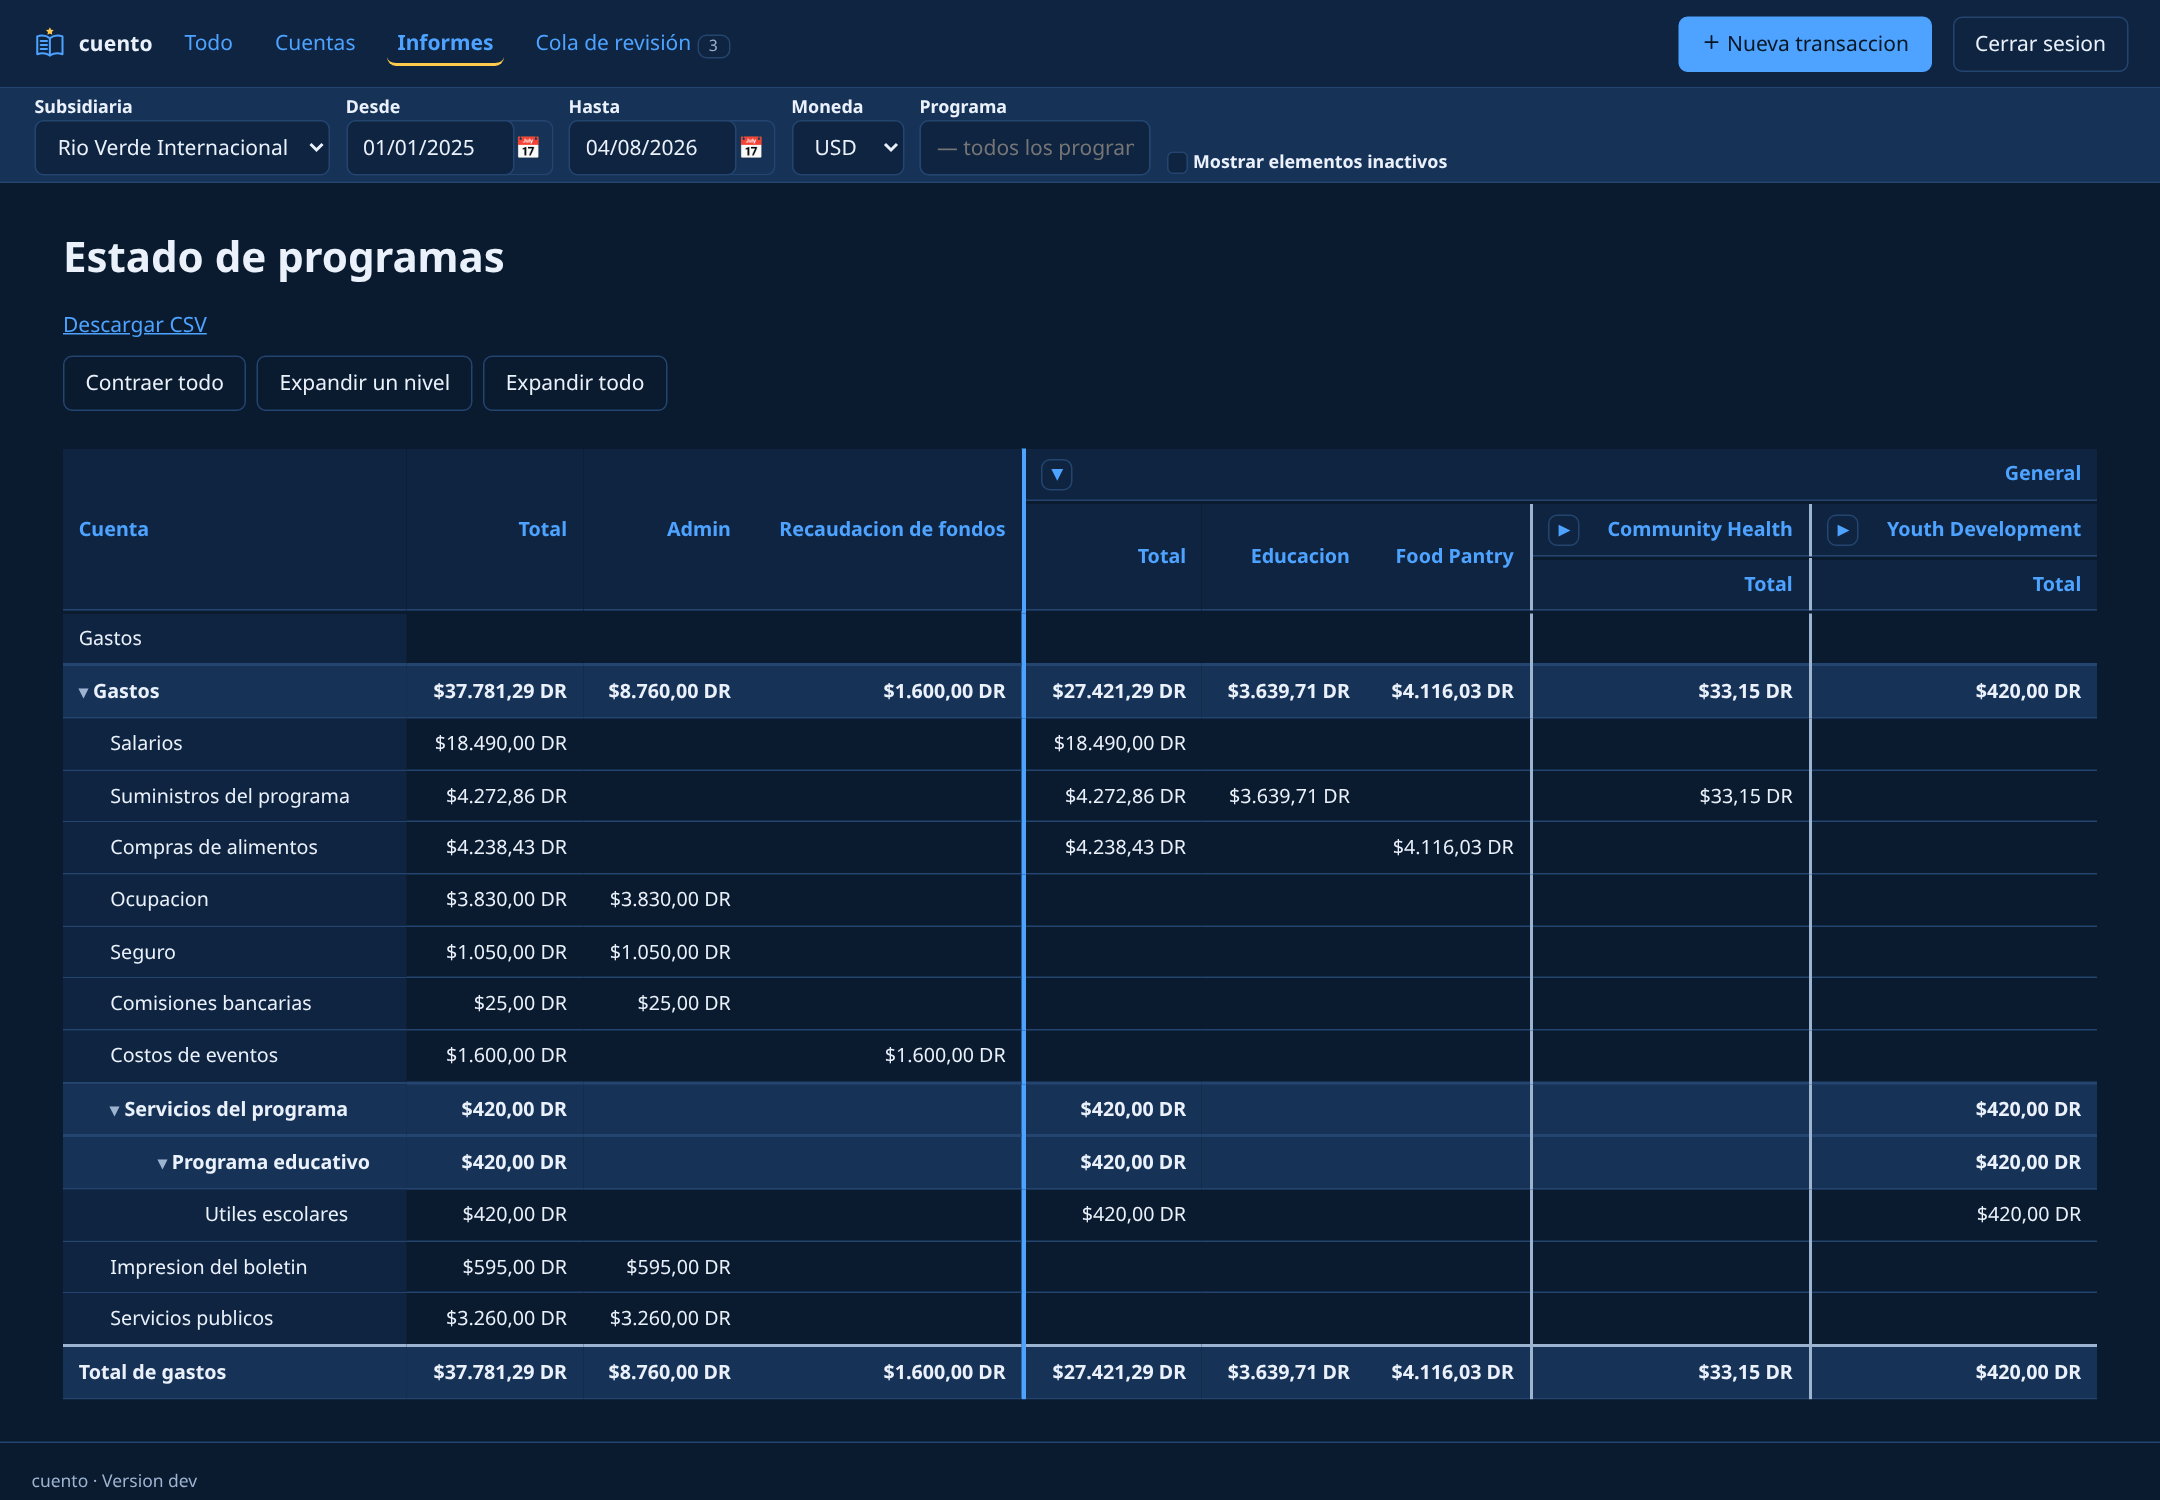2160x1500 pixels.
Task: Collapse the Servicios del programa row
Action: pos(114,1110)
